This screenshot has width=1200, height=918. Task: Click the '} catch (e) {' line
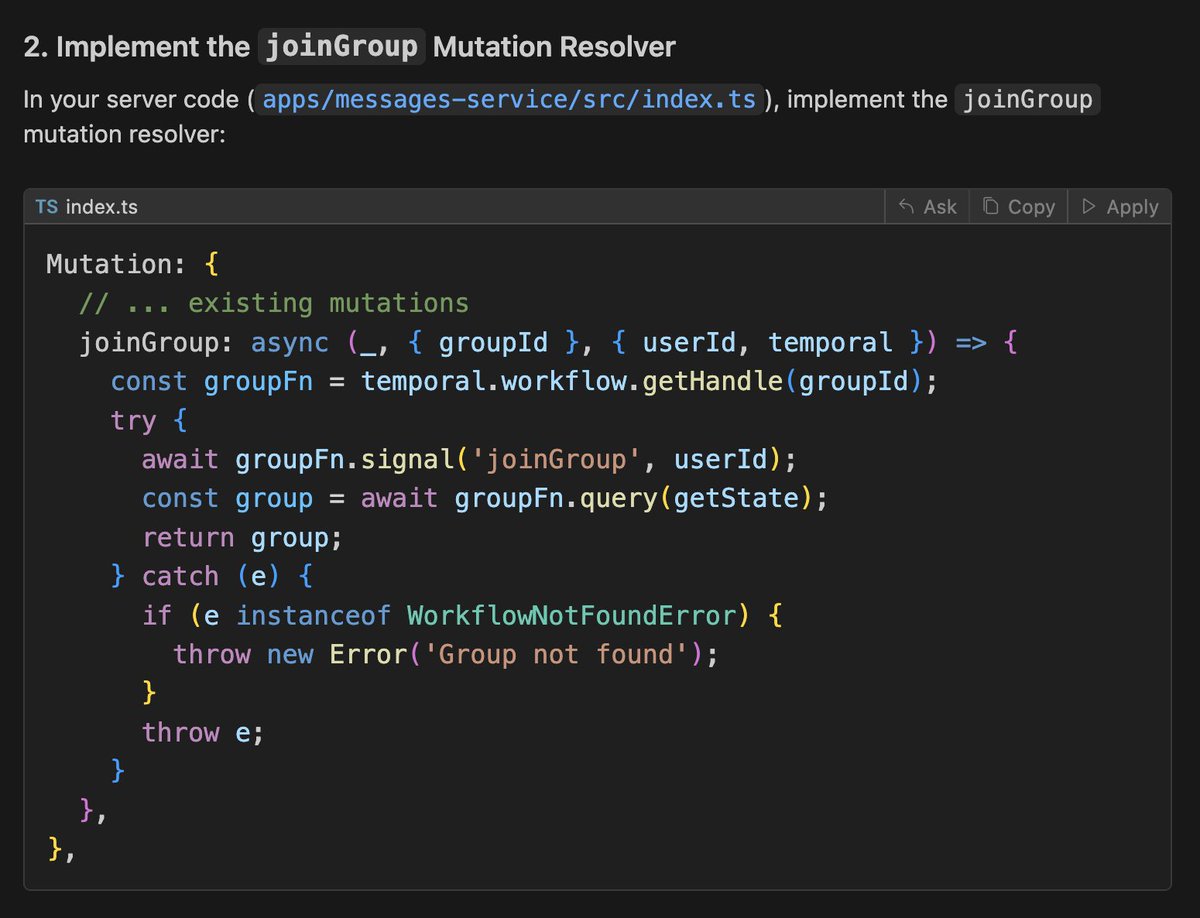[211, 576]
